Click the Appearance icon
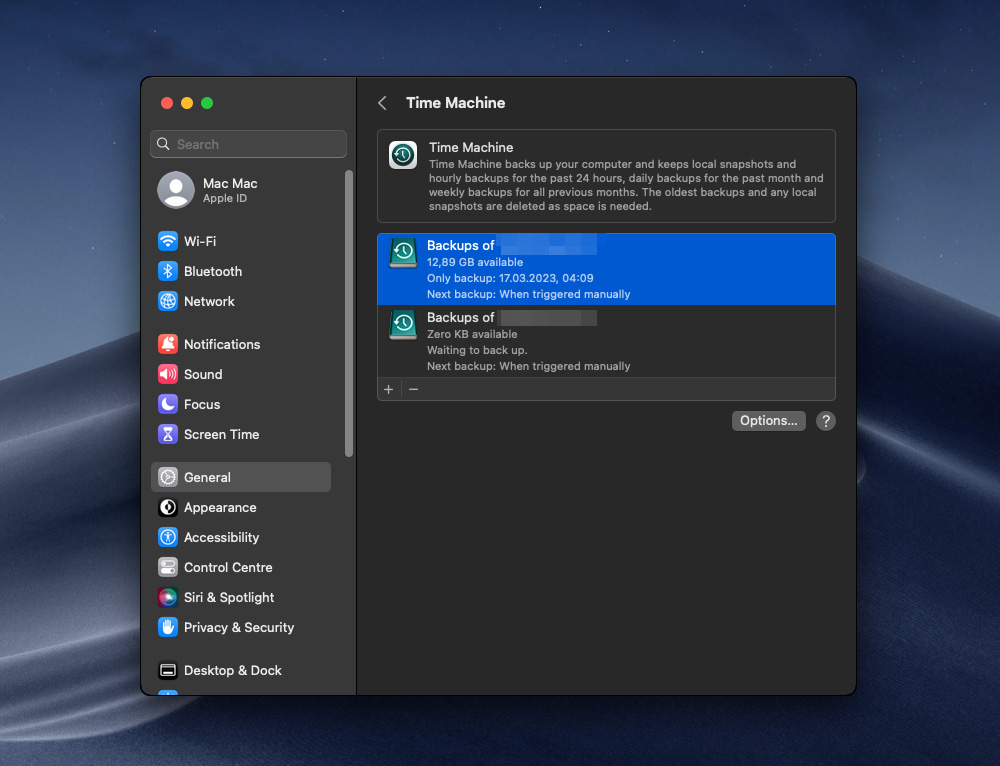 [168, 507]
